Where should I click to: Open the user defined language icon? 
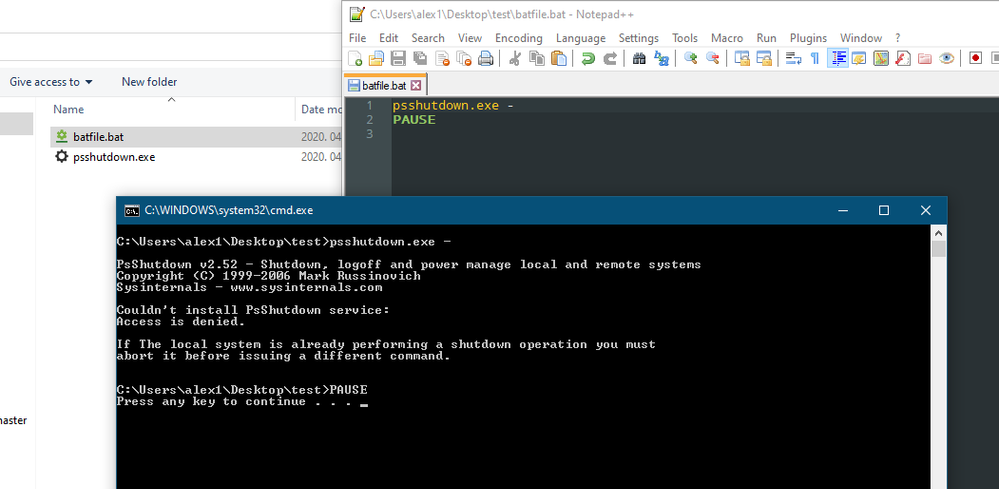[x=859, y=59]
